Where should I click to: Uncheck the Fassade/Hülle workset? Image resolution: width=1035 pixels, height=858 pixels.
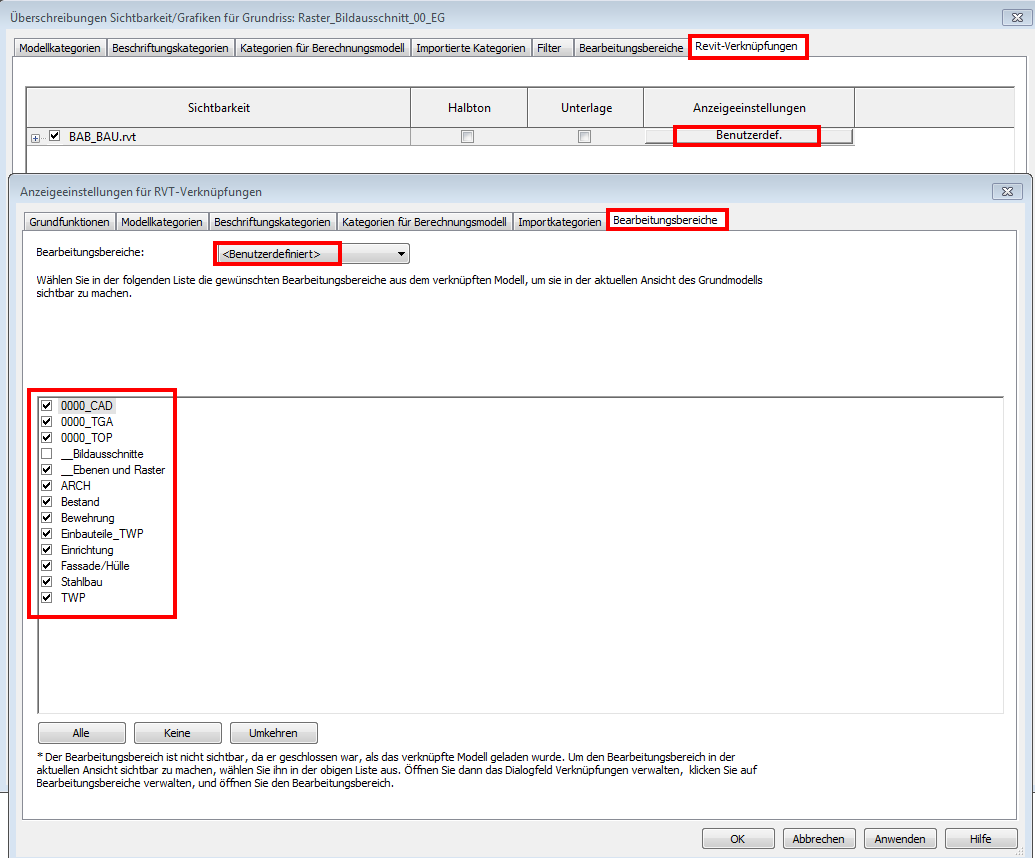click(x=46, y=566)
